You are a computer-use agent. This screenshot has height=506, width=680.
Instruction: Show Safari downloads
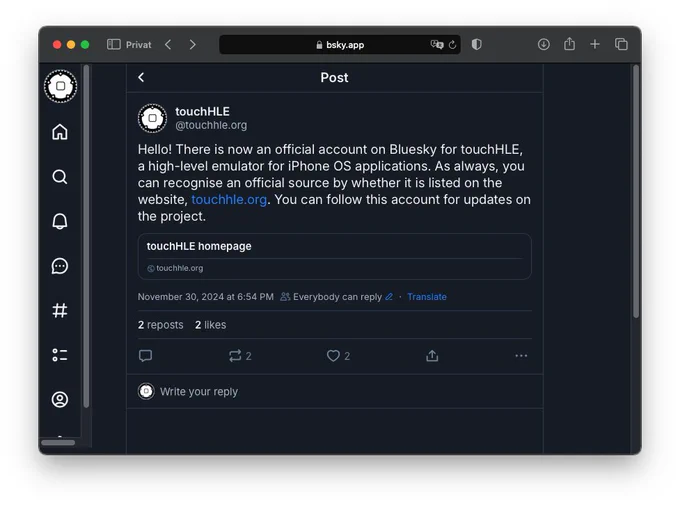tap(543, 44)
